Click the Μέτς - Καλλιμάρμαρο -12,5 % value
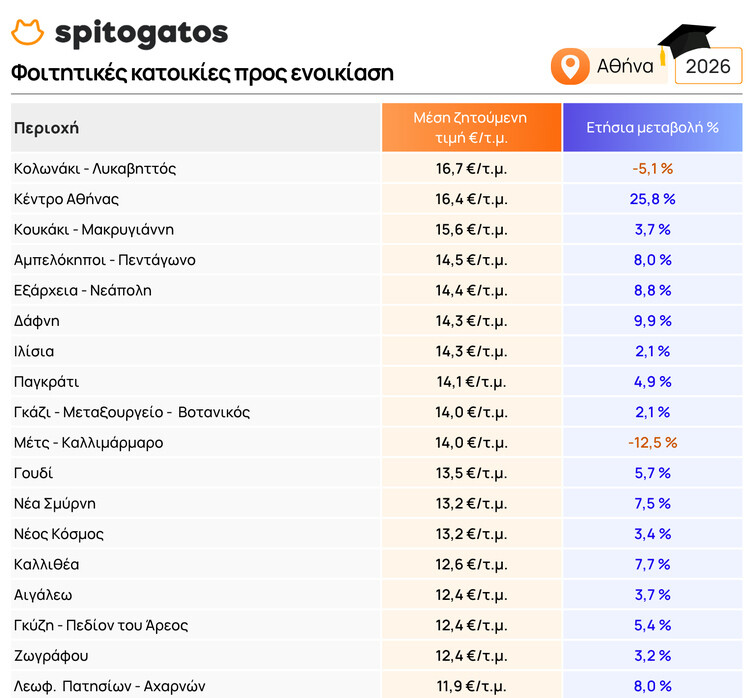The height and width of the screenshot is (698, 748). [x=653, y=443]
